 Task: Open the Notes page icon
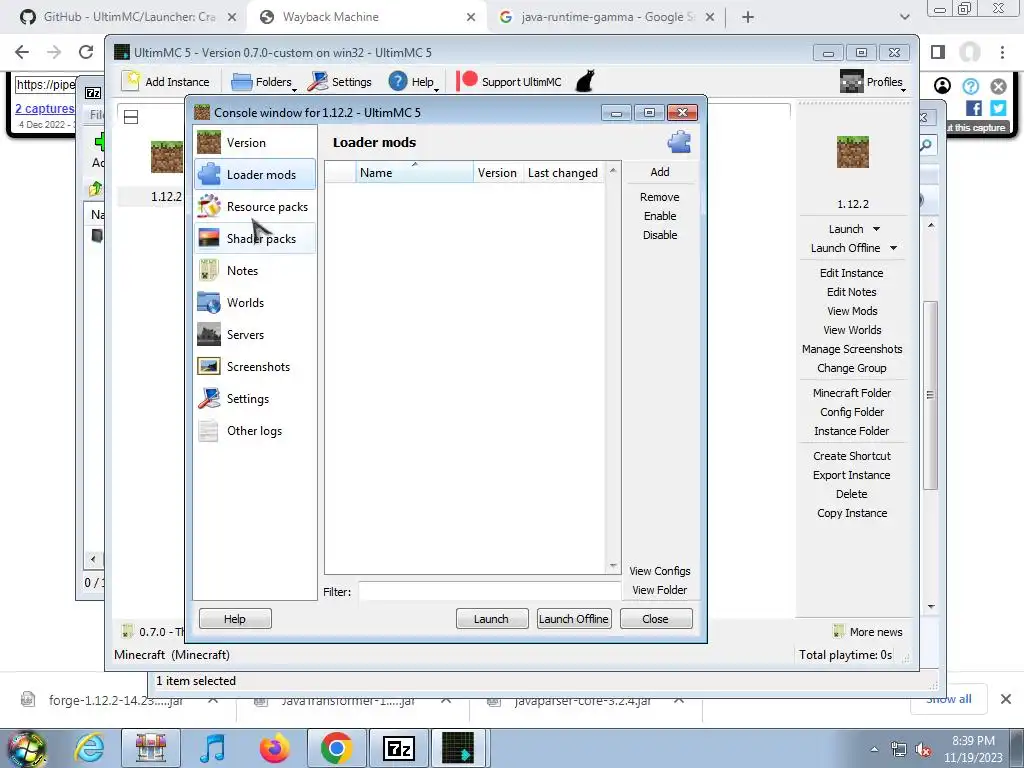(209, 270)
